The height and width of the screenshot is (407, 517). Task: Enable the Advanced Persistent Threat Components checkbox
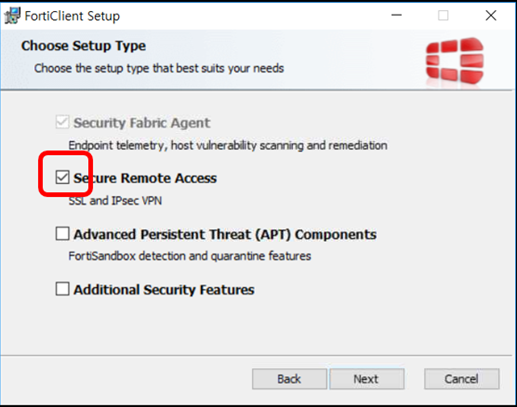click(x=62, y=234)
